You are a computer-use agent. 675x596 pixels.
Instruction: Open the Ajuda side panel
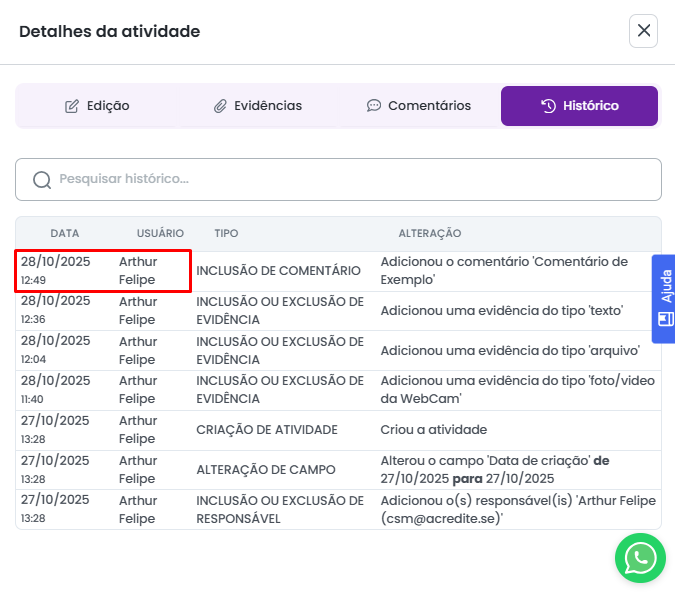coord(665,298)
